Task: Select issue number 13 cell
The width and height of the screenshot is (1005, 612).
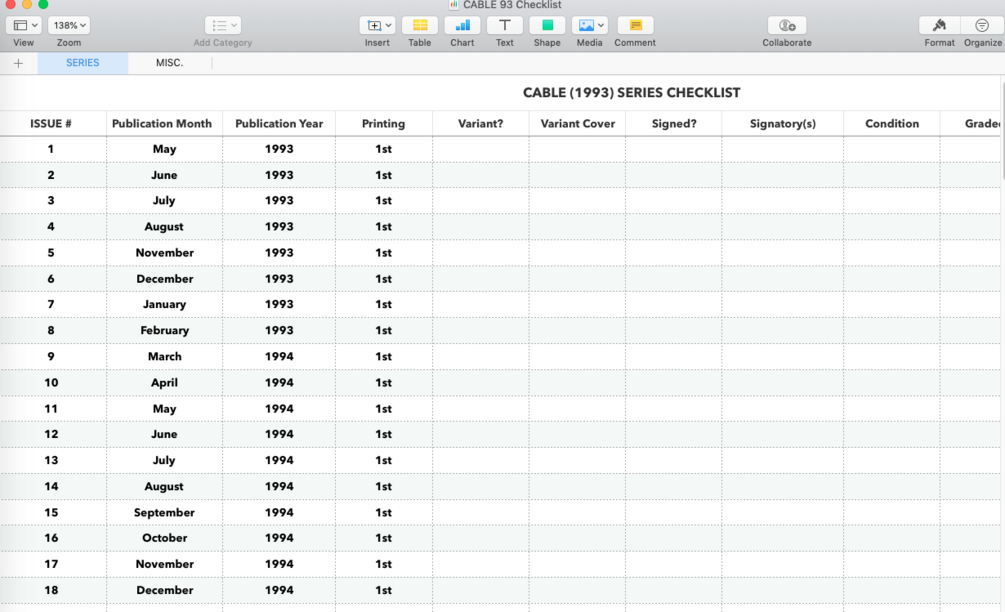Action: (x=51, y=460)
